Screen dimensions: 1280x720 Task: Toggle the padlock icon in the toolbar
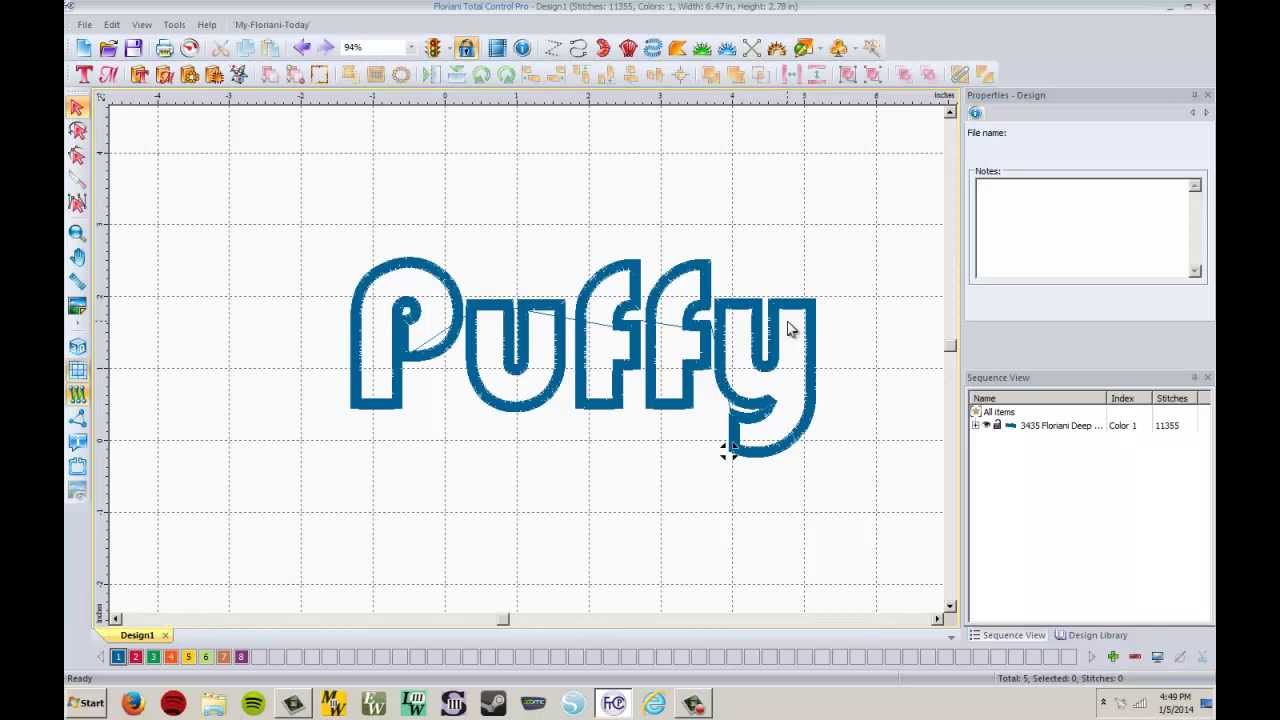coord(466,48)
